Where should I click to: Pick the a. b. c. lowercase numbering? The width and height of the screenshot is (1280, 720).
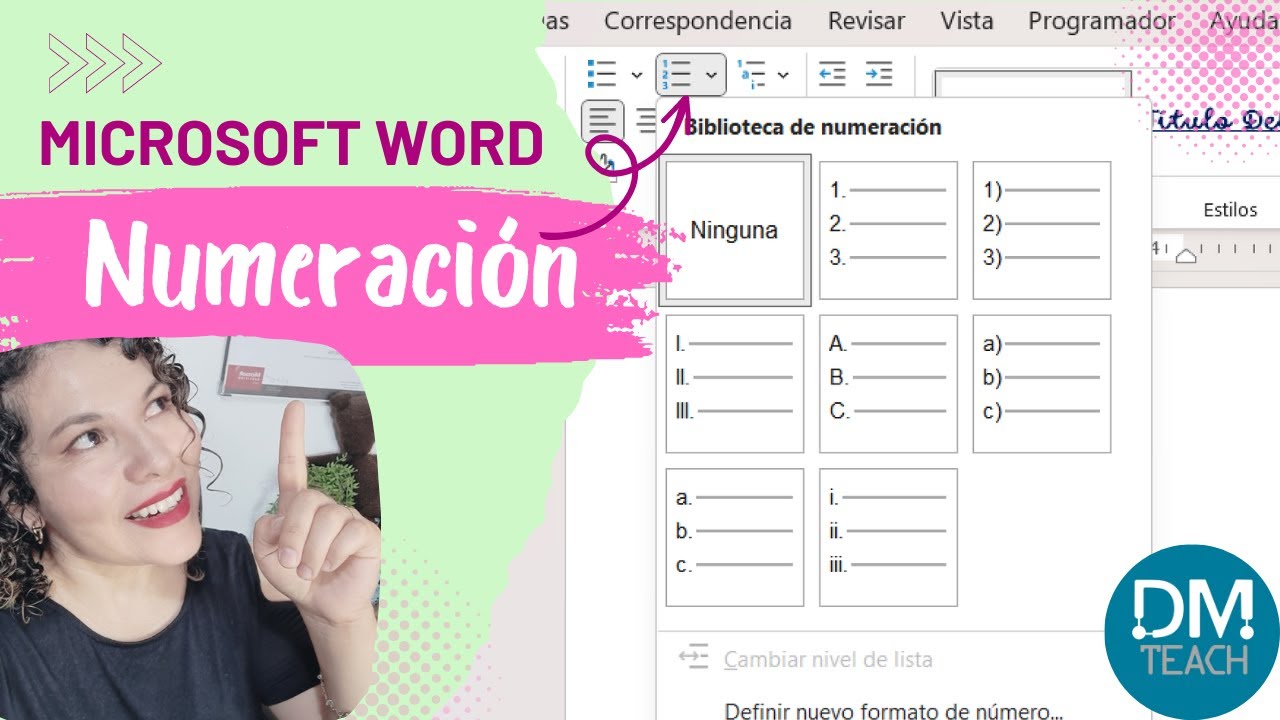point(735,537)
